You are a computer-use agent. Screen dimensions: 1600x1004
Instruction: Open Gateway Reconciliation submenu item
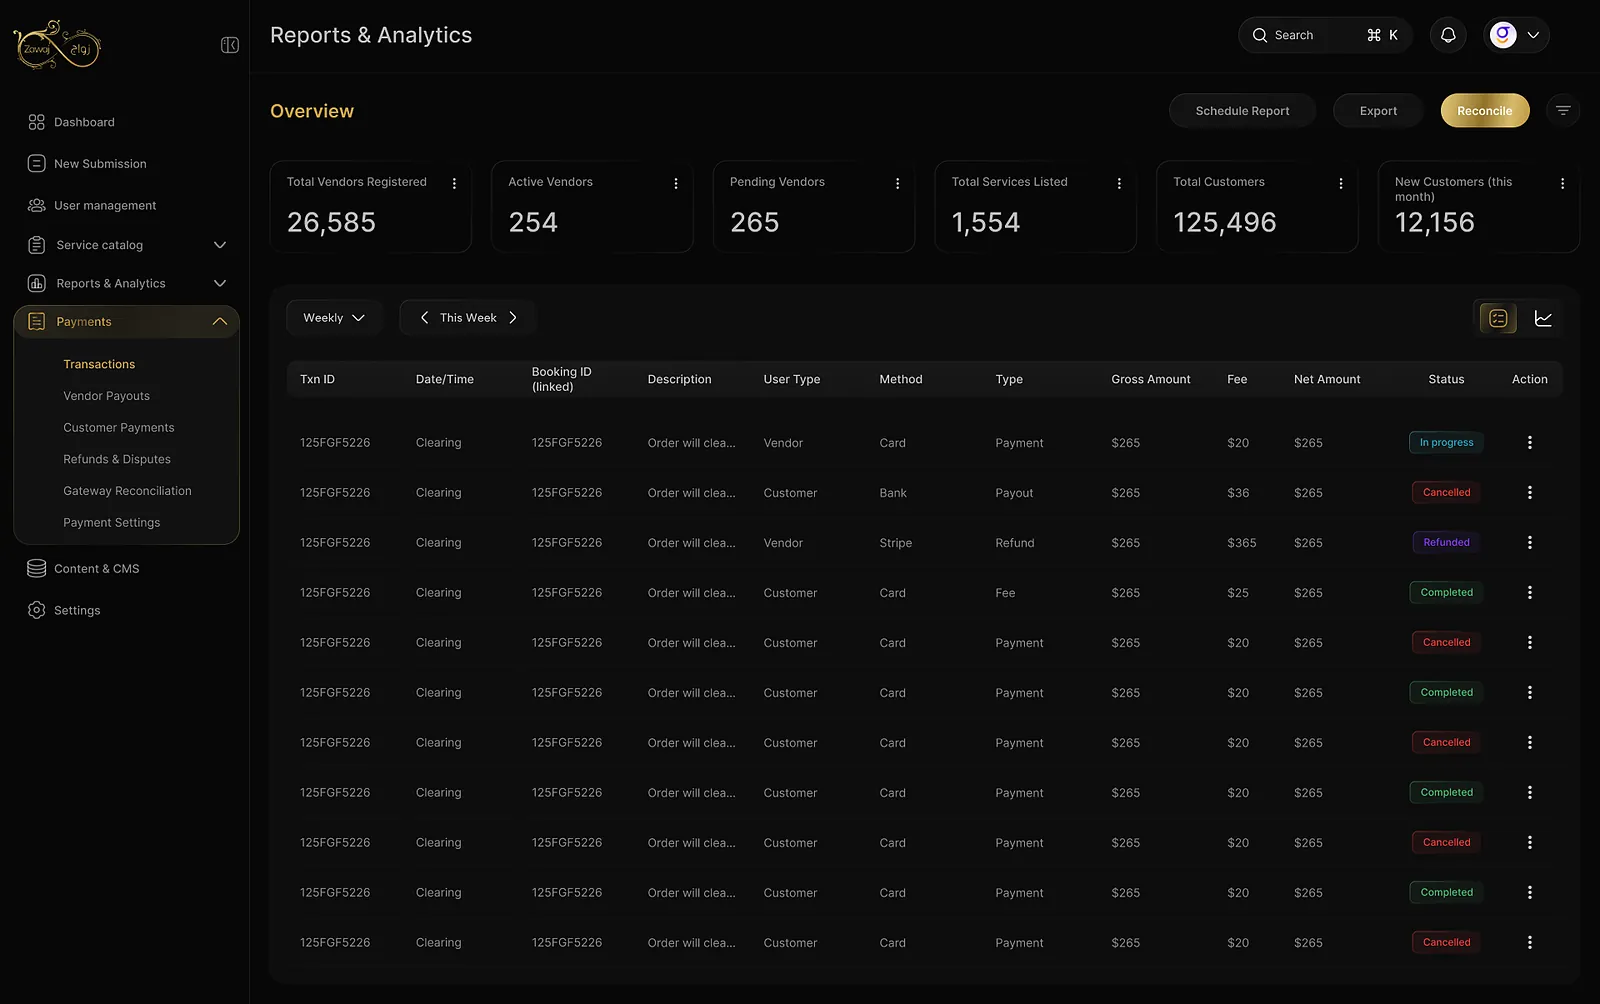click(128, 491)
